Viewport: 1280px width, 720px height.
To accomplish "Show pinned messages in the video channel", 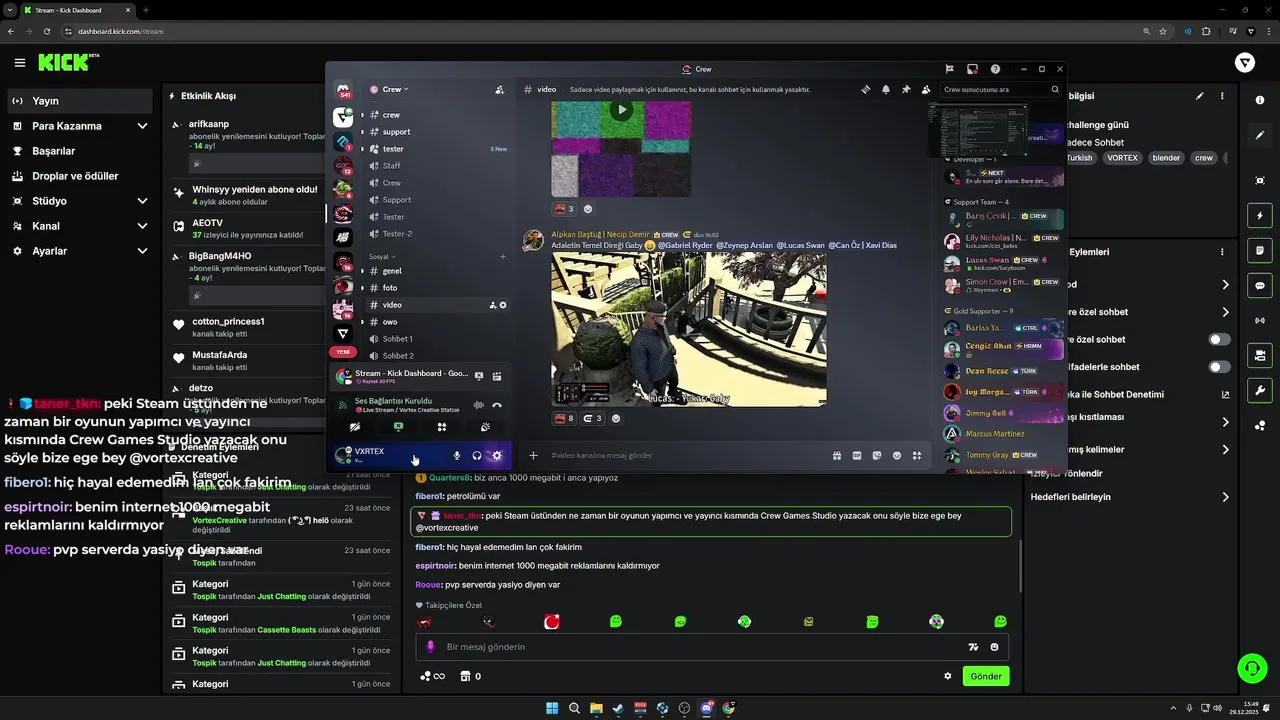I will click(906, 89).
